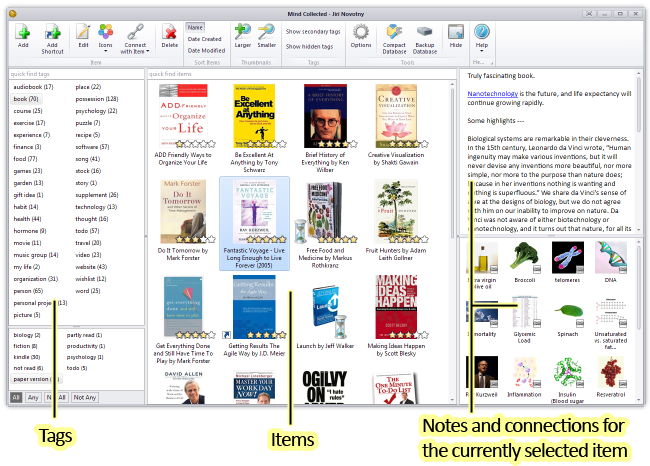This screenshot has height=466, width=650.
Task: Sort items by Name
Action: 195,27
